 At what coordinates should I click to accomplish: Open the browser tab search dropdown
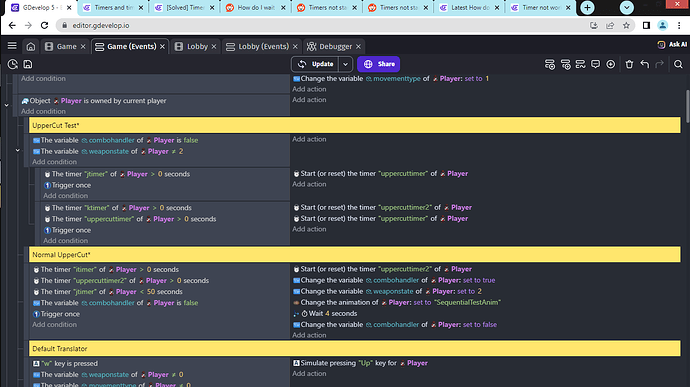point(627,7)
